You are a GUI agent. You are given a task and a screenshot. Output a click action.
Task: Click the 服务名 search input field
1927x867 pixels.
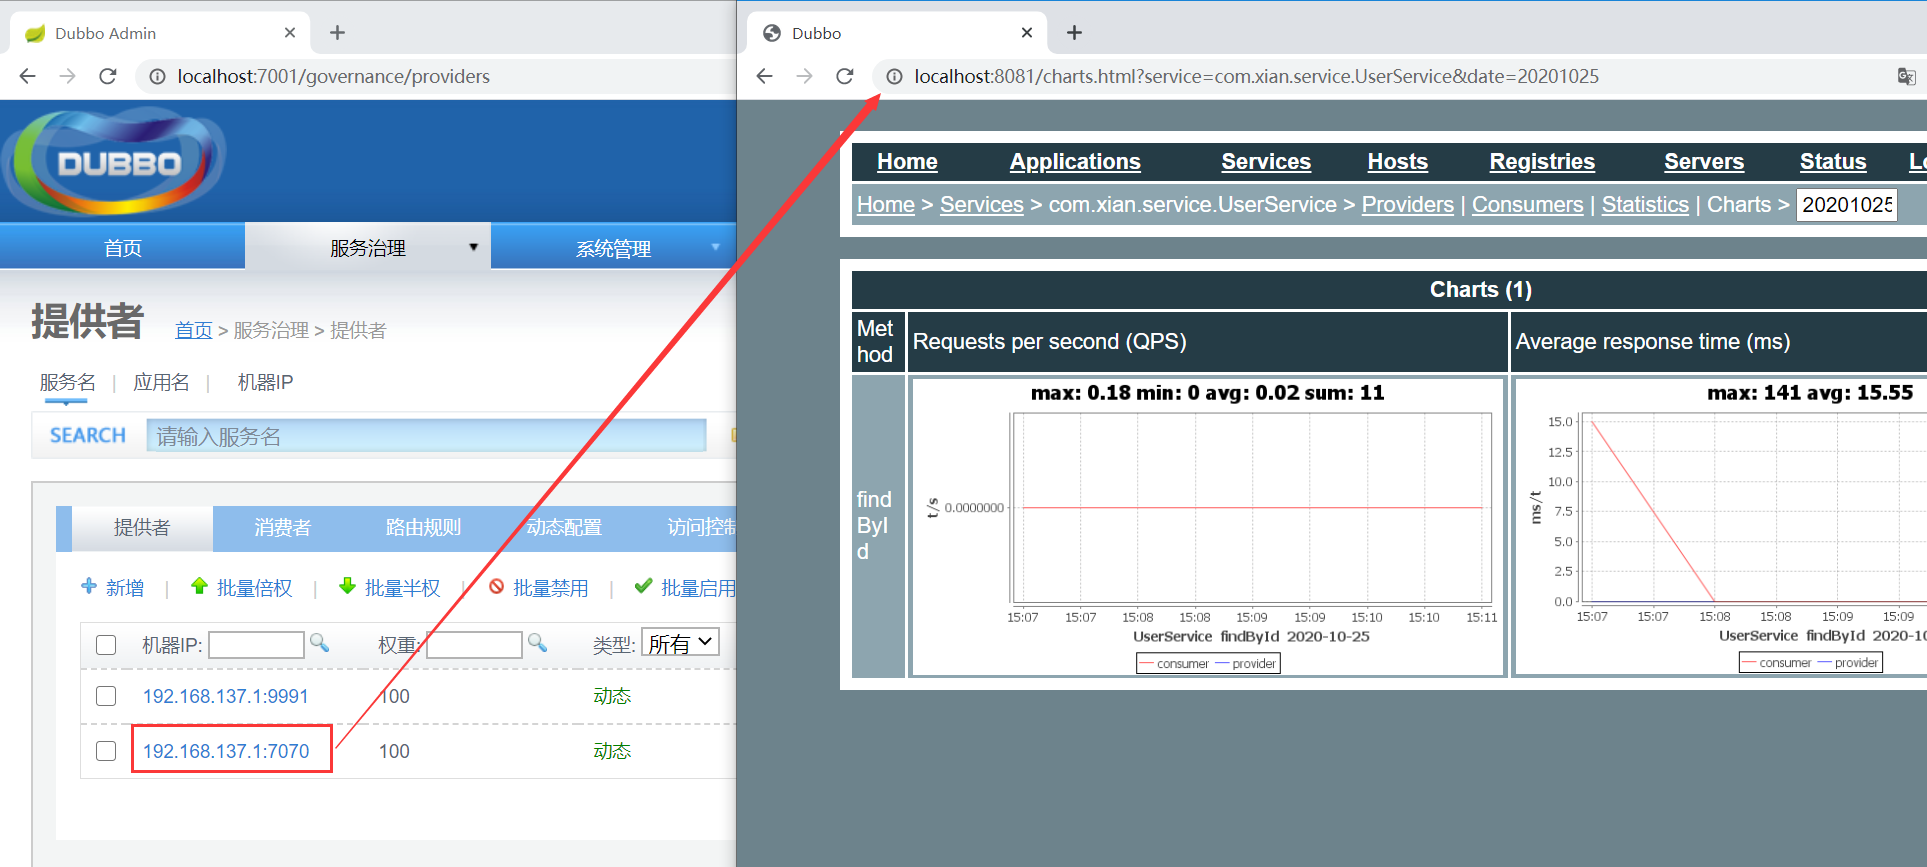pyautogui.click(x=426, y=436)
